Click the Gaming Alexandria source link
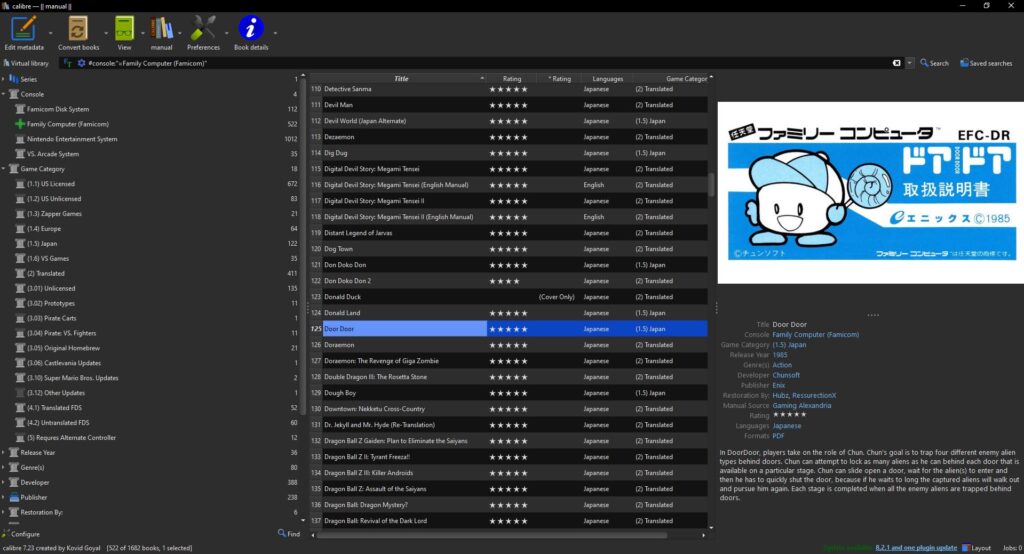1024x554 pixels. (x=801, y=406)
